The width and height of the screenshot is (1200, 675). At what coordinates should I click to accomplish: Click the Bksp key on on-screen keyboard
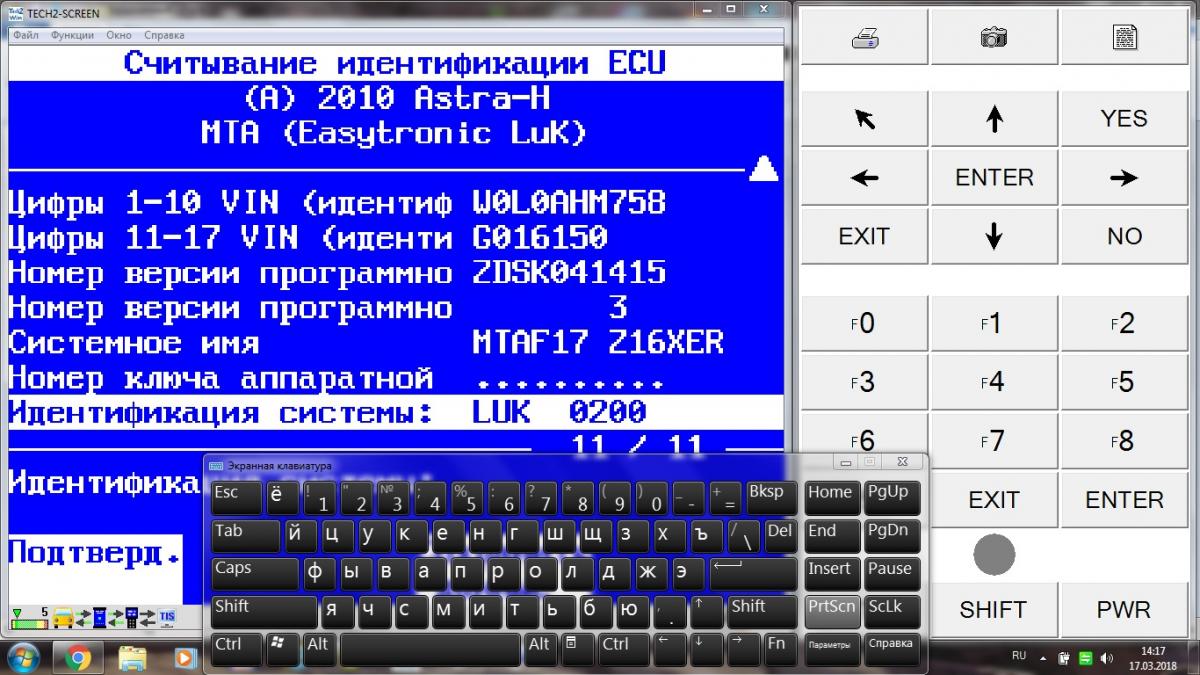[771, 497]
